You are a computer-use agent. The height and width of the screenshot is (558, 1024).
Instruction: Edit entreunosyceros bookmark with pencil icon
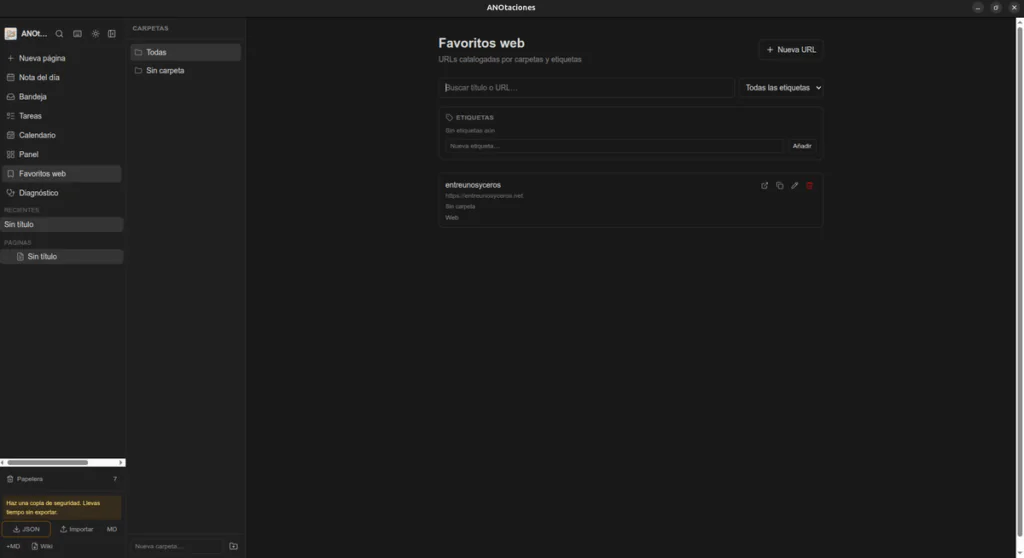(795, 186)
